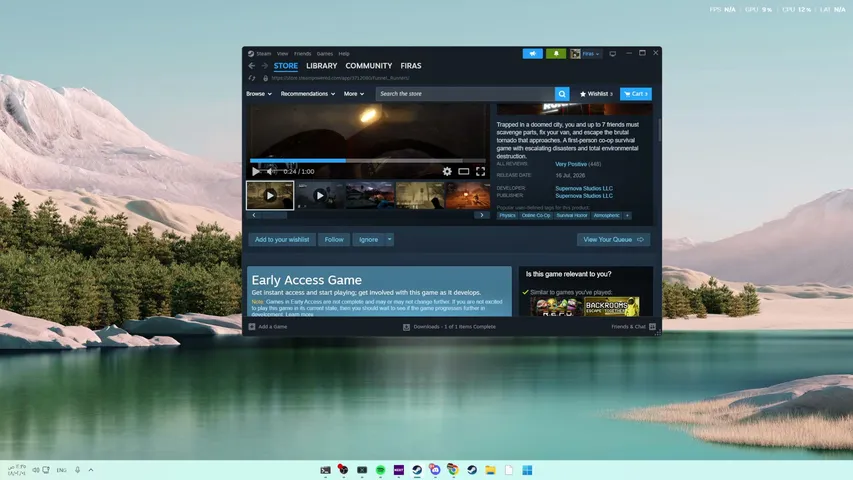Switch to the LIBRARY tab
Screen dimensions: 853x480
click(x=322, y=66)
